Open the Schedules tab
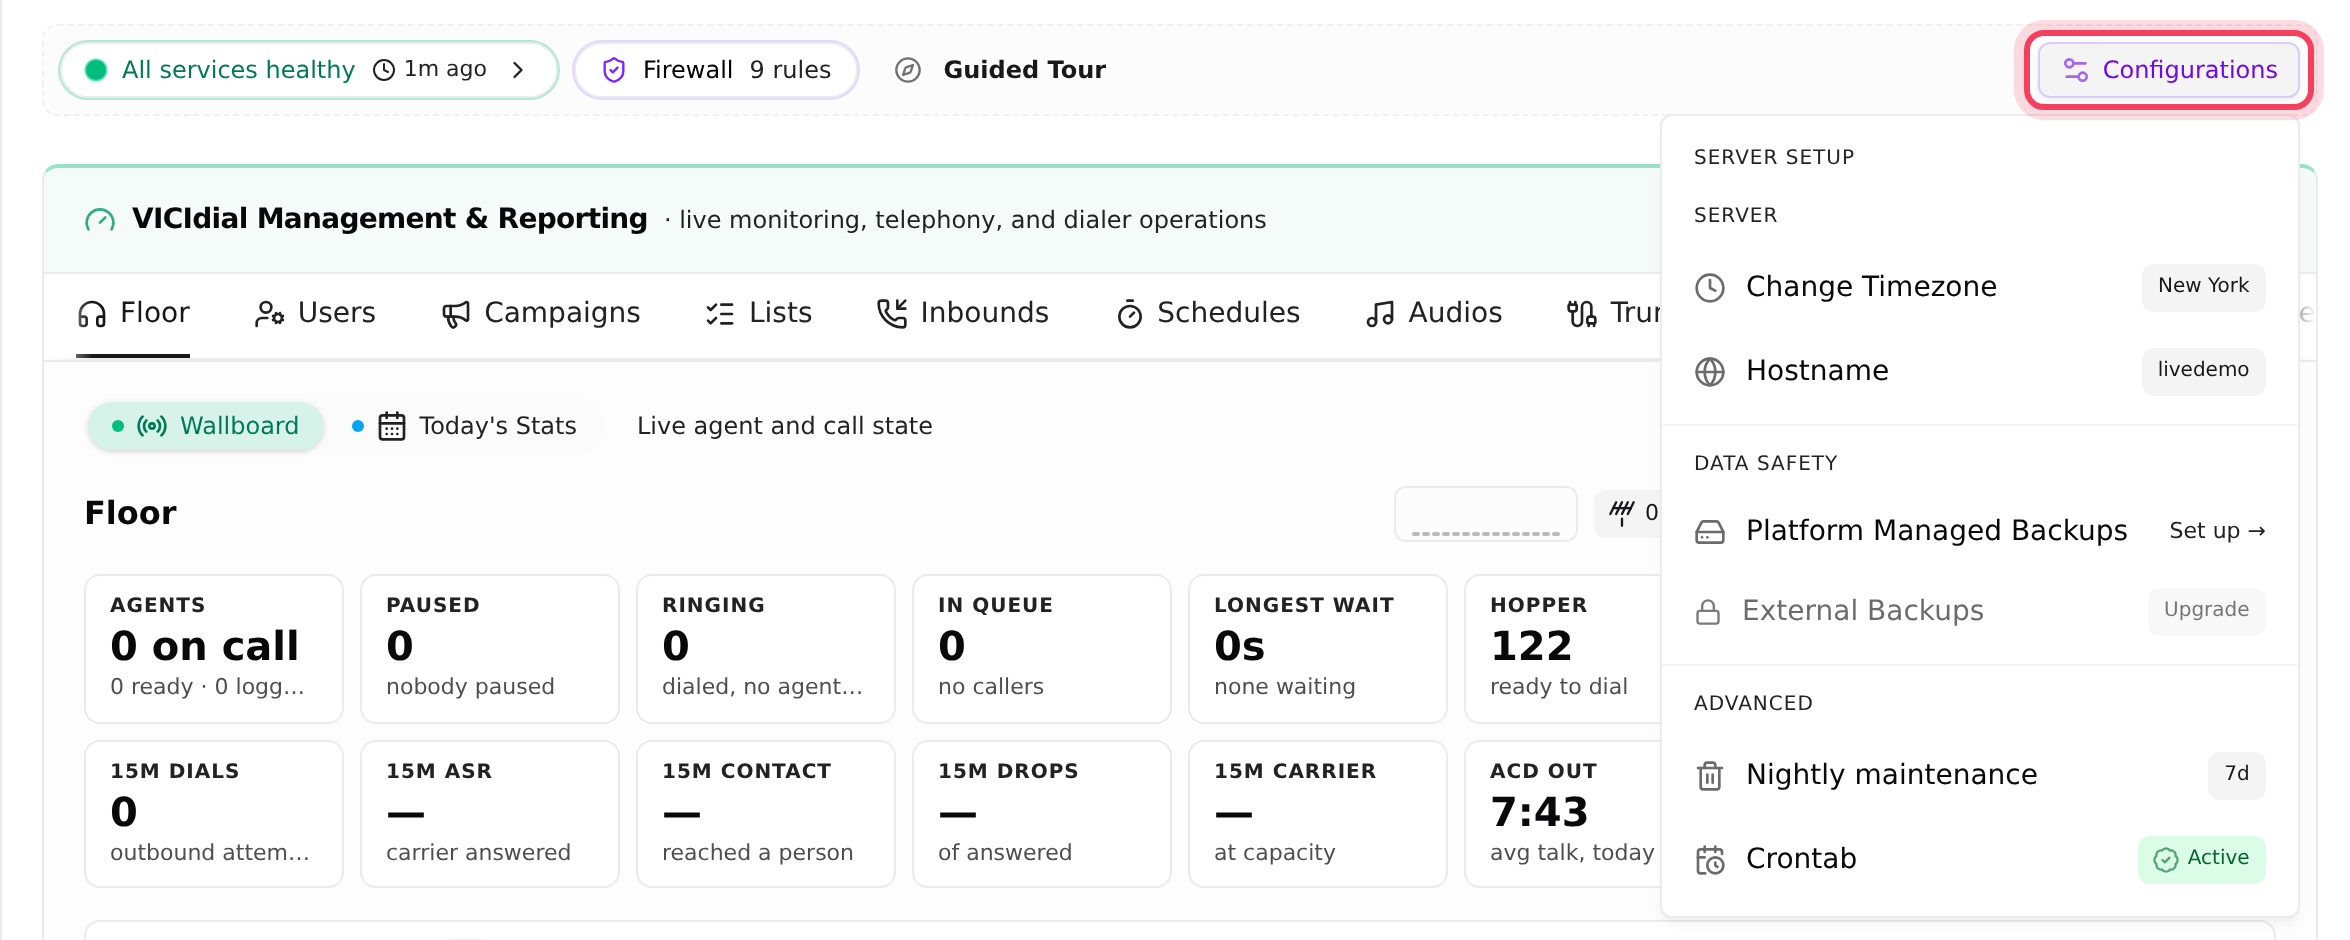 (1208, 314)
